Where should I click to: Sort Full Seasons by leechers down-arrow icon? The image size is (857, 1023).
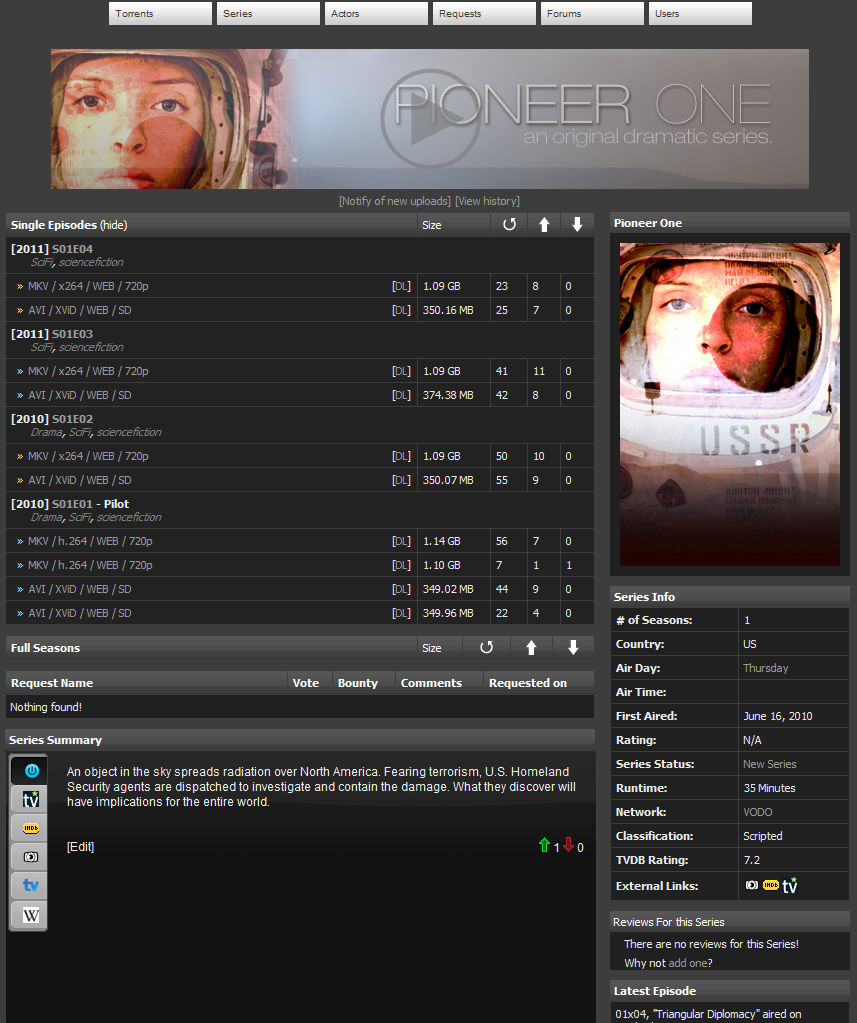pos(573,647)
